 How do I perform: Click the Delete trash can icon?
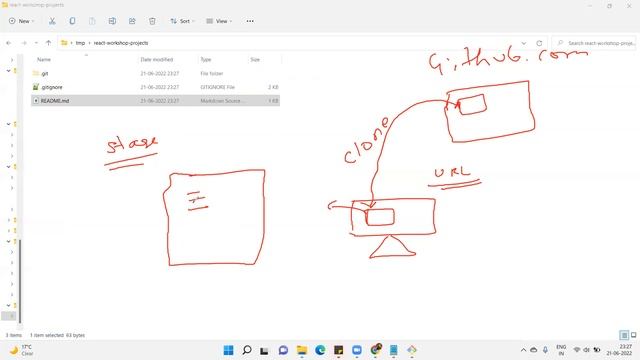coord(152,21)
